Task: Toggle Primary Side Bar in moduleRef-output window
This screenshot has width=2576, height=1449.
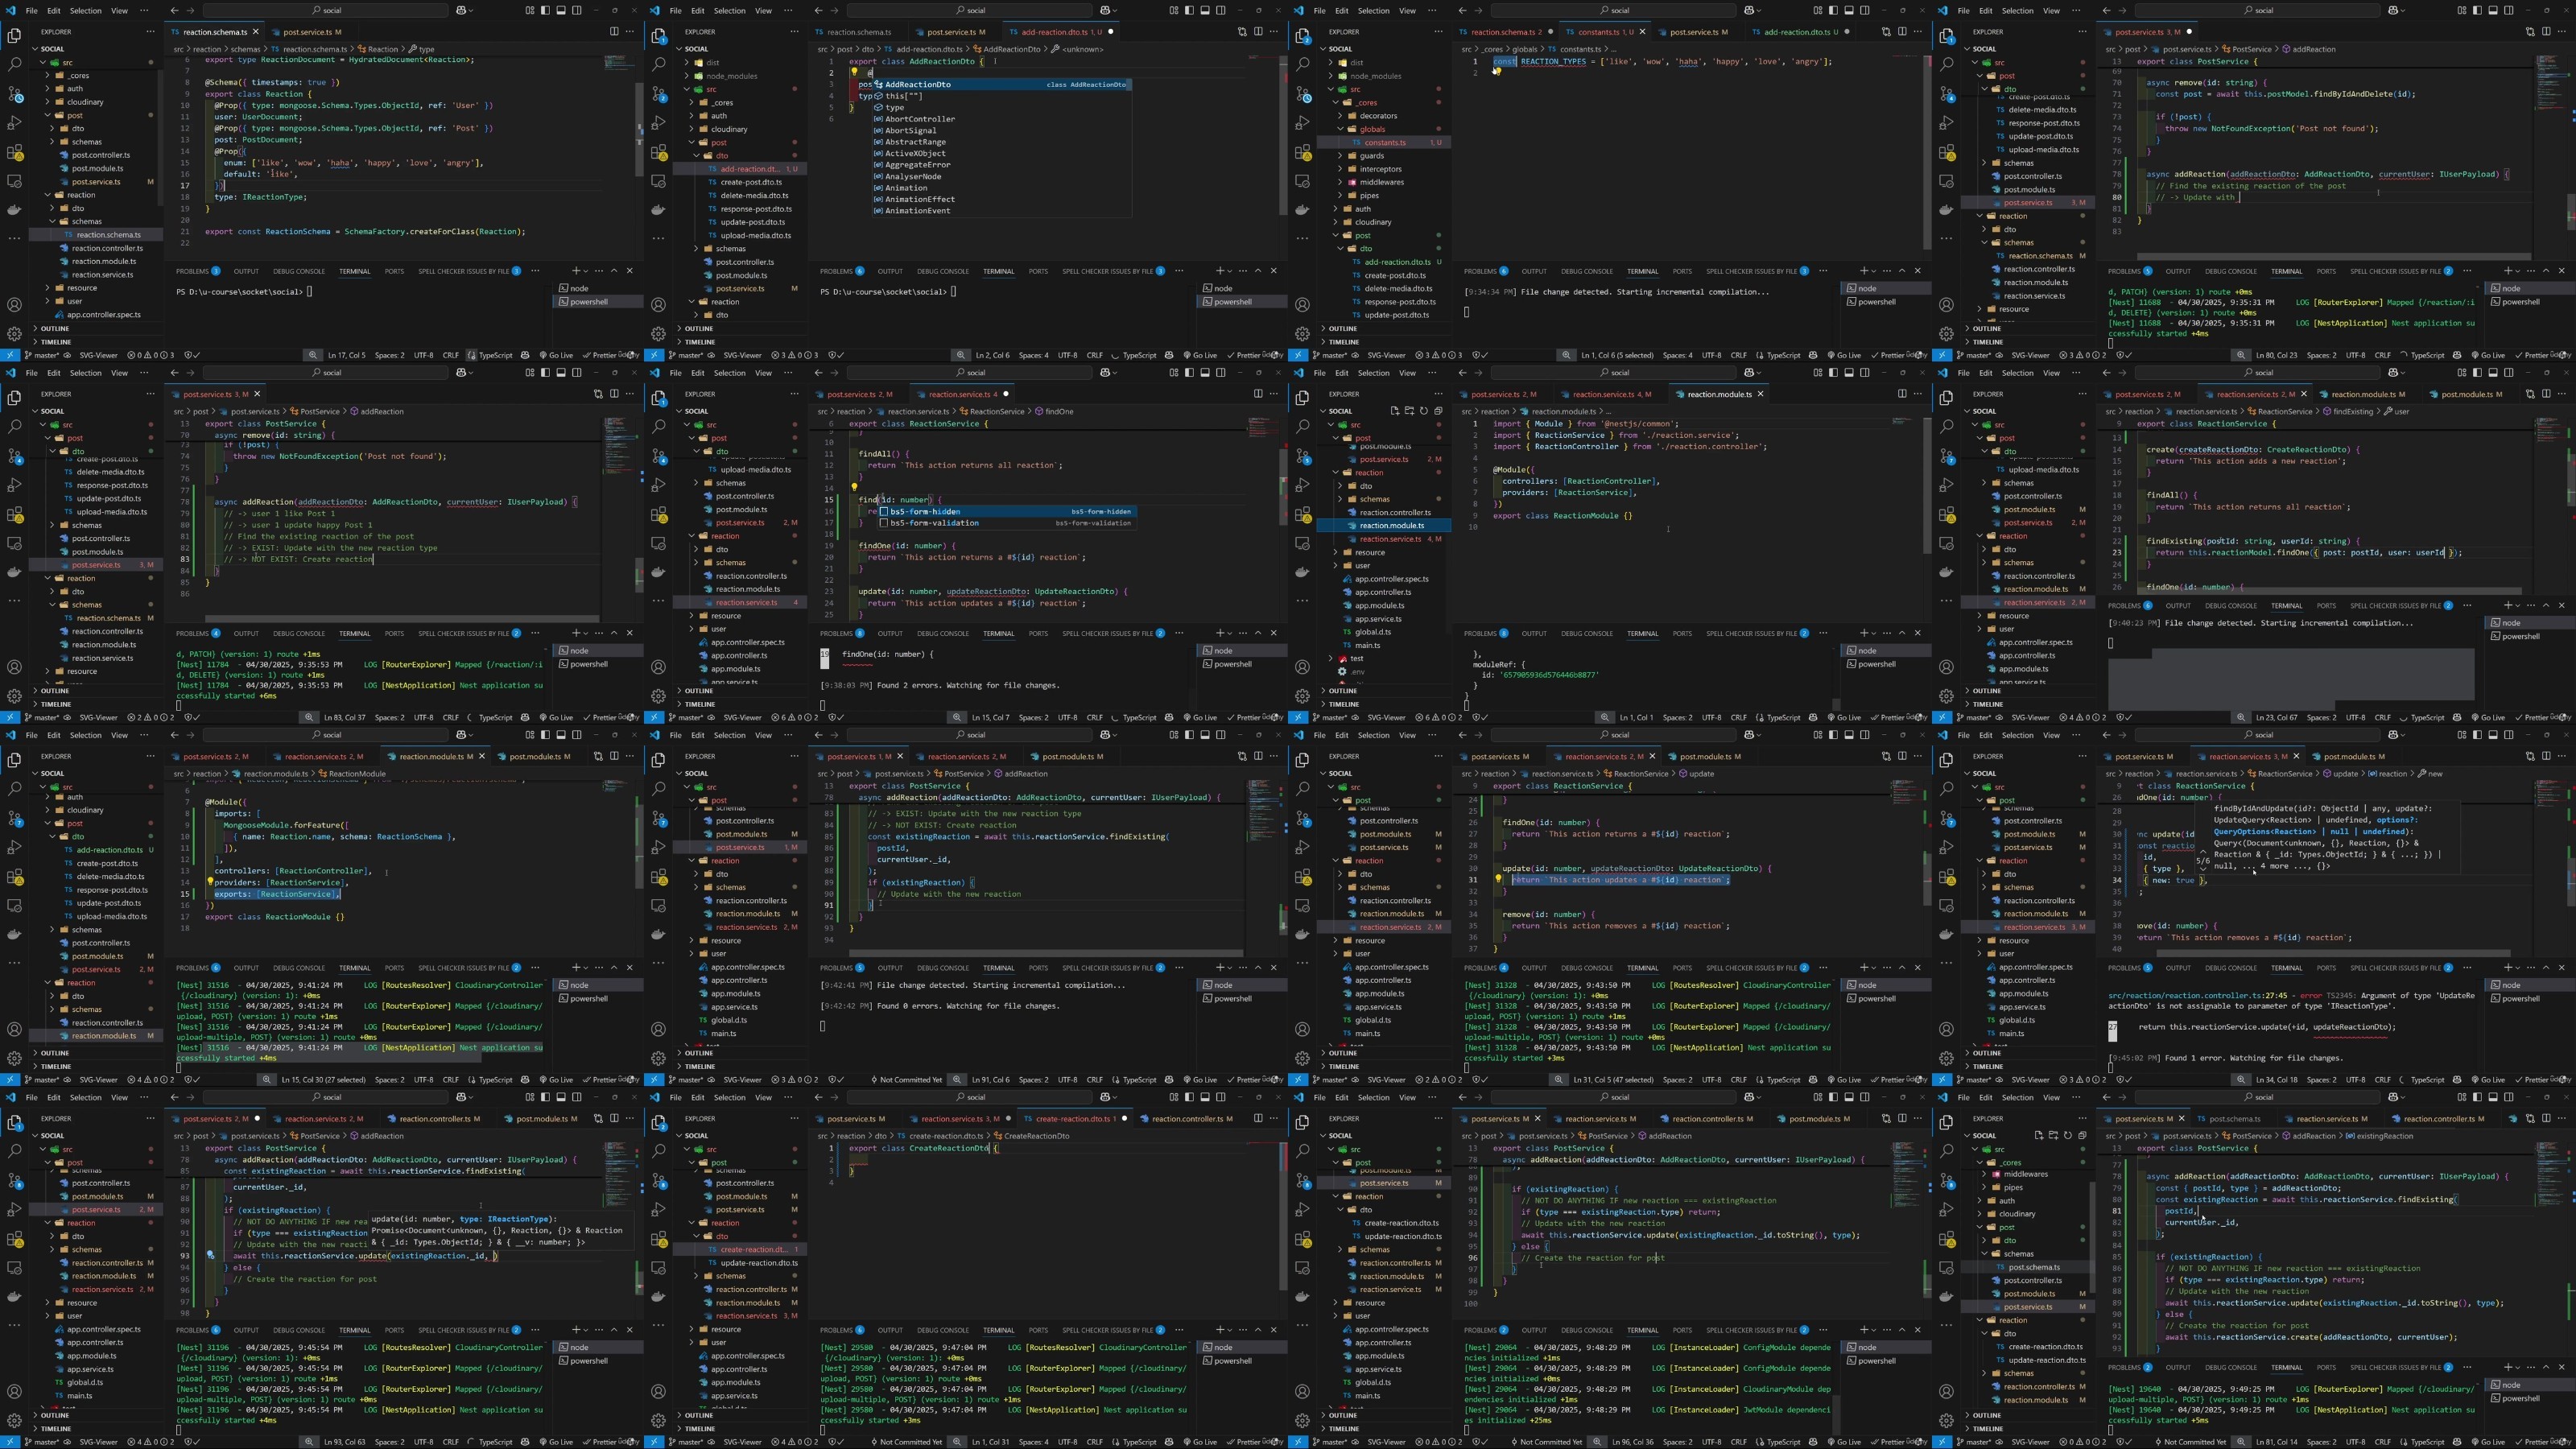Action: click(x=1833, y=372)
